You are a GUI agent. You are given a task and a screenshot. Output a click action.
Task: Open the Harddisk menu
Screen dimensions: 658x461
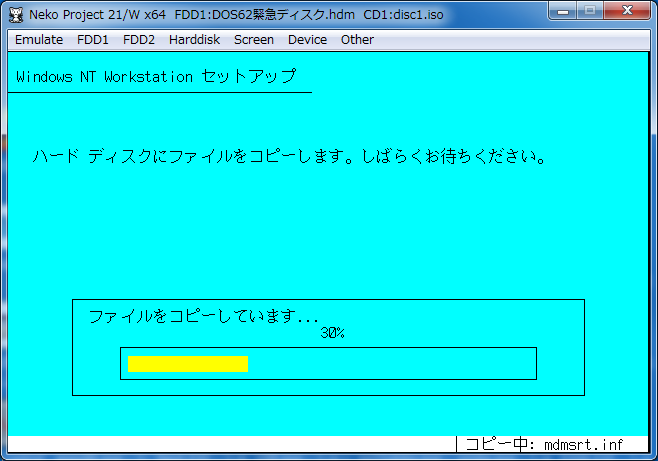click(194, 40)
